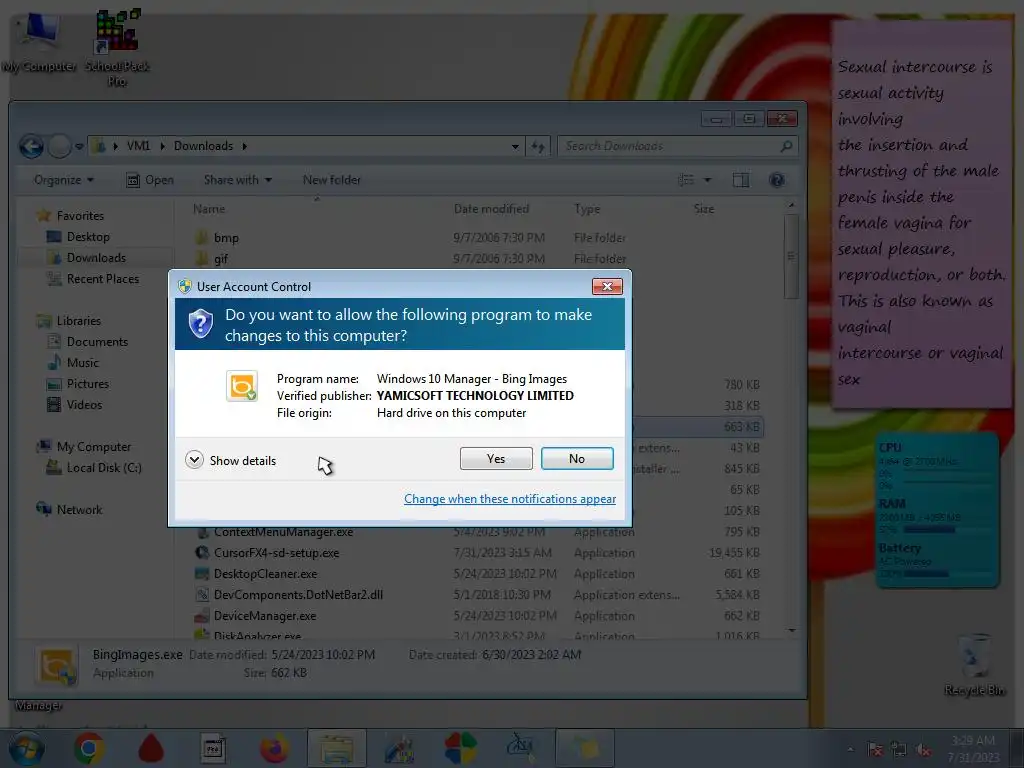Click the Bing Images program icon in dialog
This screenshot has height=768, width=1024.
(242, 386)
